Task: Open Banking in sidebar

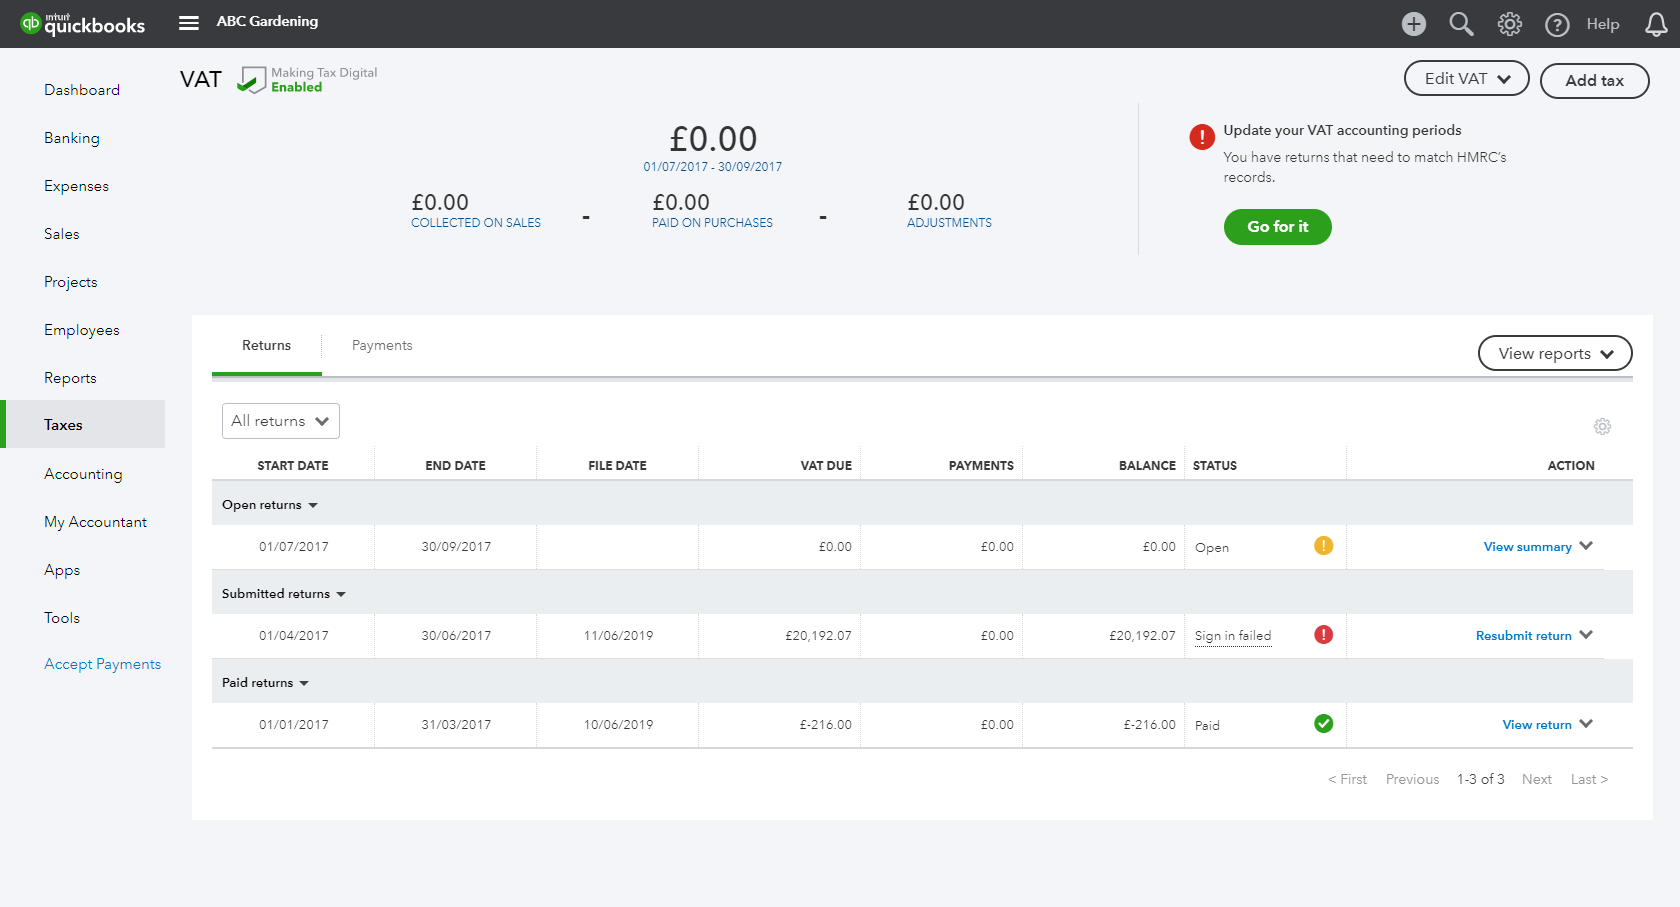Action: pyautogui.click(x=72, y=138)
